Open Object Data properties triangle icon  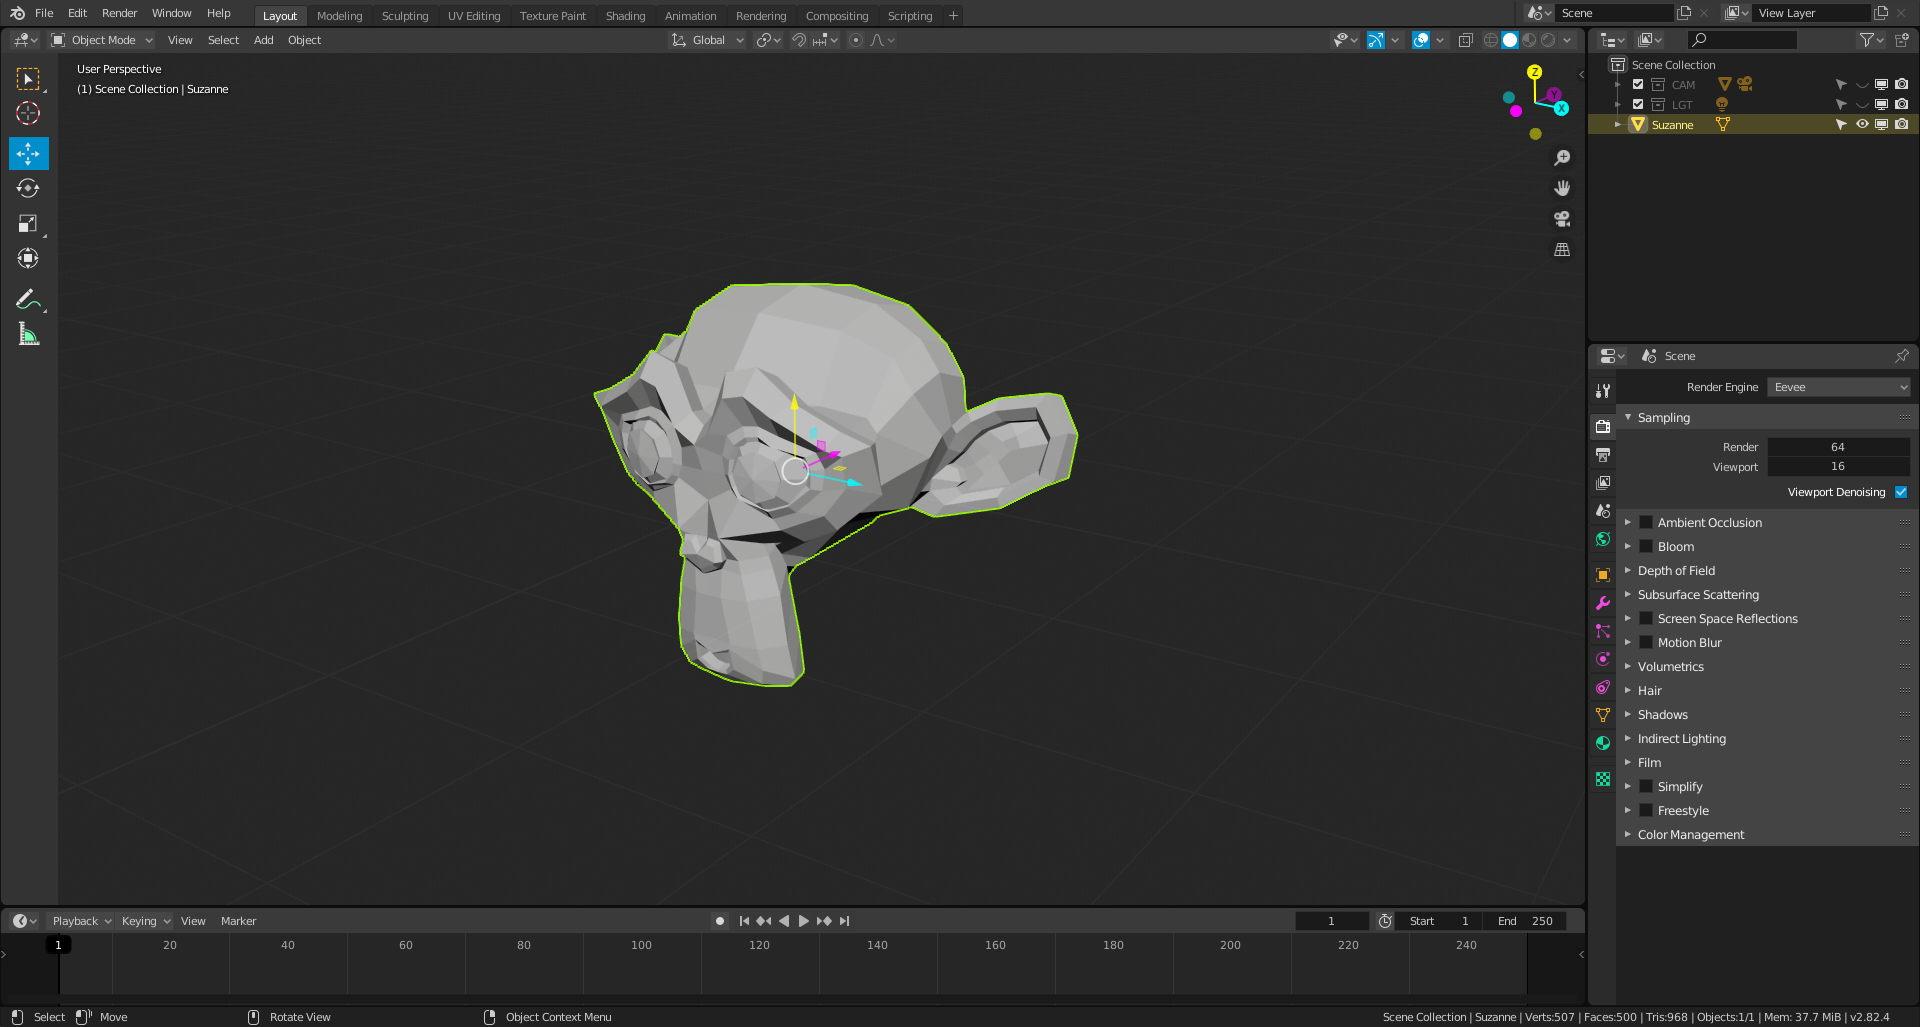click(x=1603, y=715)
